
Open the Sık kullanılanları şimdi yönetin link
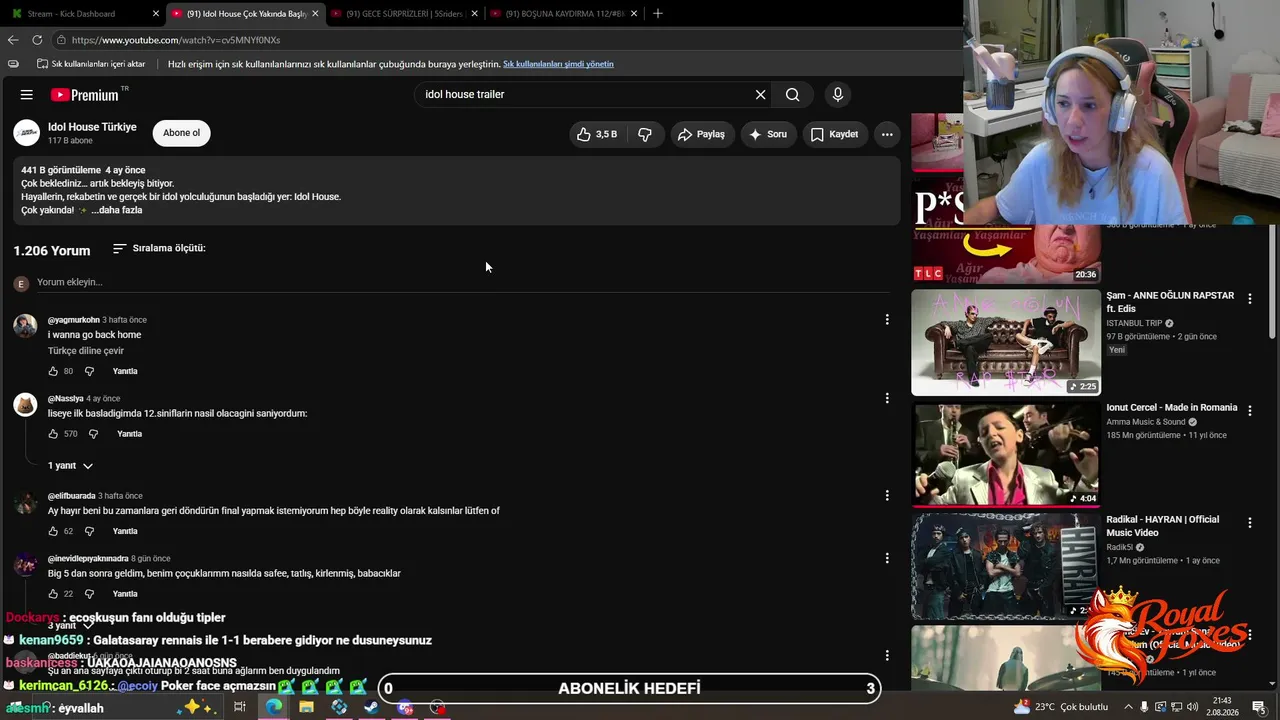click(558, 64)
